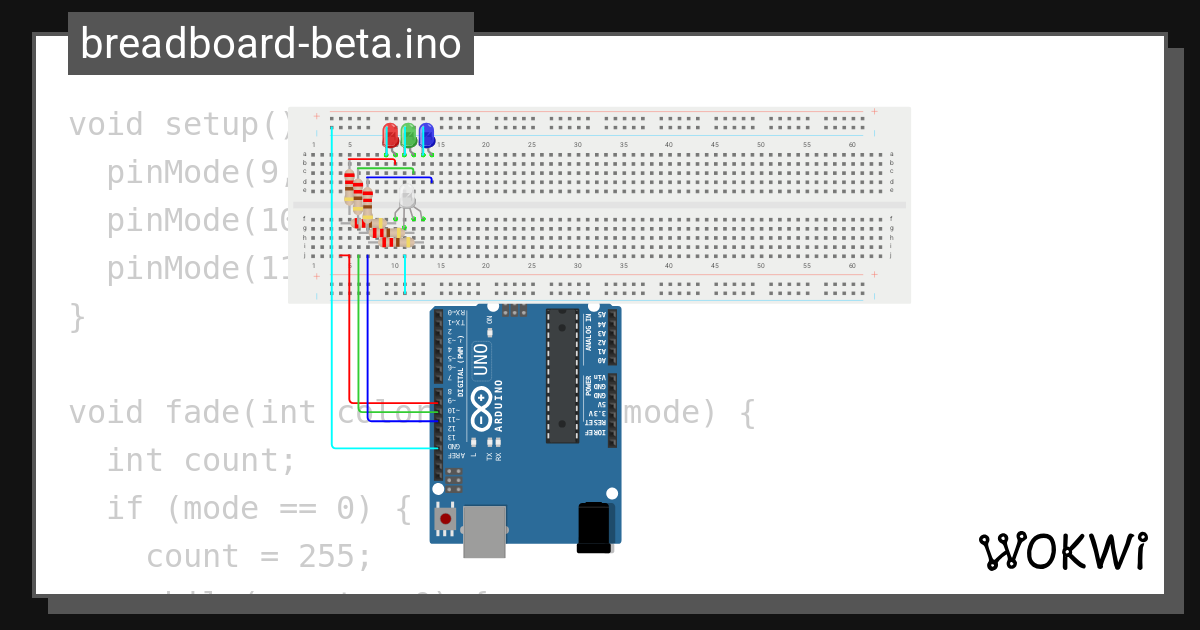This screenshot has height=630, width=1200.
Task: Select the vertical resistor group near column 5
Action: 358,193
